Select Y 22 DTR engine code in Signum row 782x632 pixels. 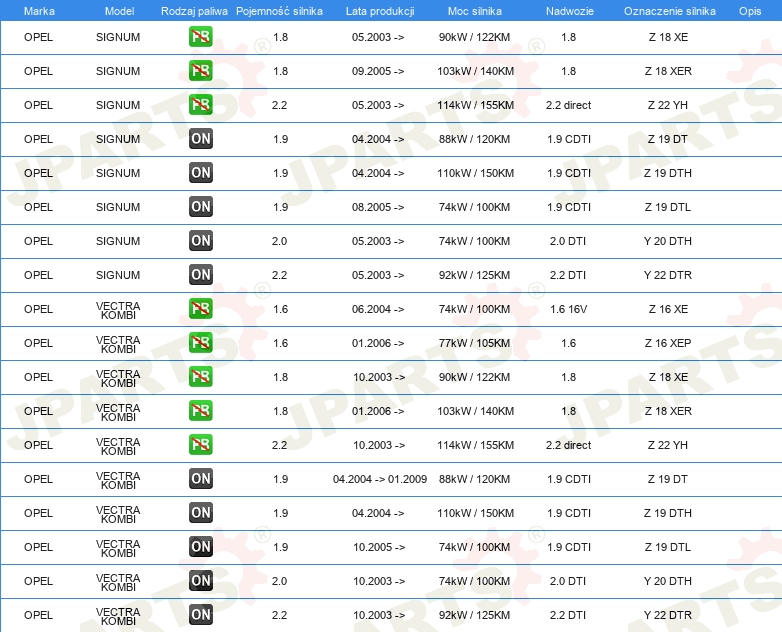point(668,275)
